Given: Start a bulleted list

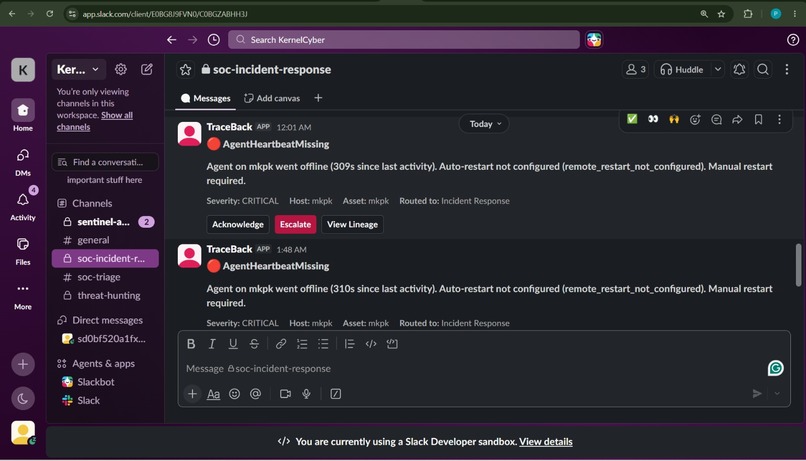Looking at the screenshot, I should [x=323, y=344].
